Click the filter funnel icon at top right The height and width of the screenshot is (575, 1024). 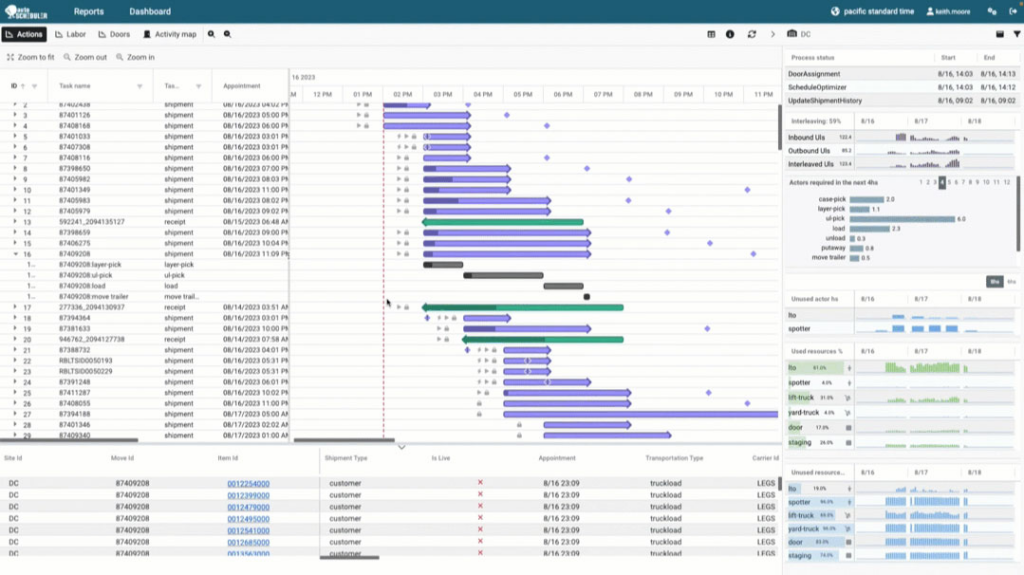click(1017, 34)
